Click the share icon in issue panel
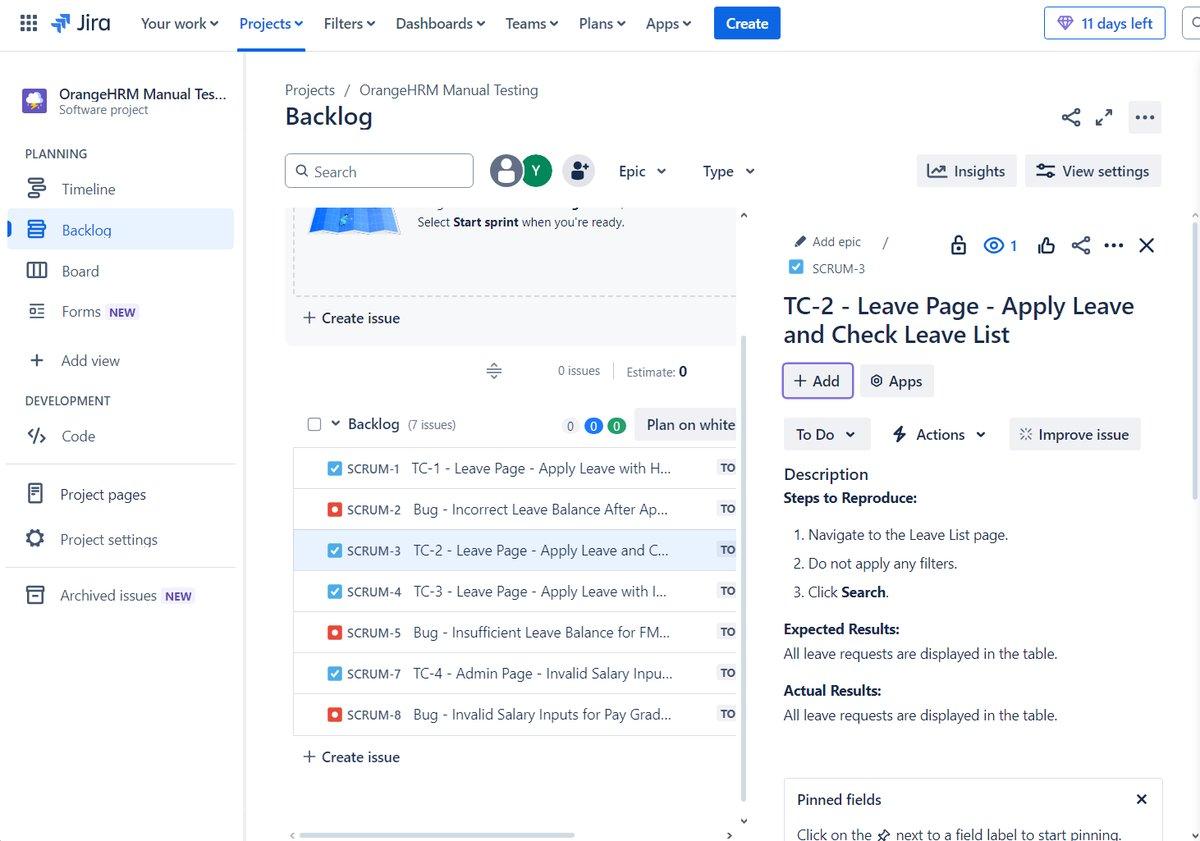 tap(1081, 245)
